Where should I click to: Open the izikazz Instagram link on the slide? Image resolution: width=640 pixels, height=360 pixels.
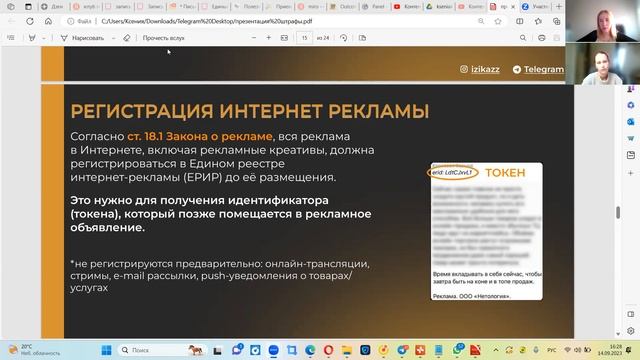[x=480, y=69]
